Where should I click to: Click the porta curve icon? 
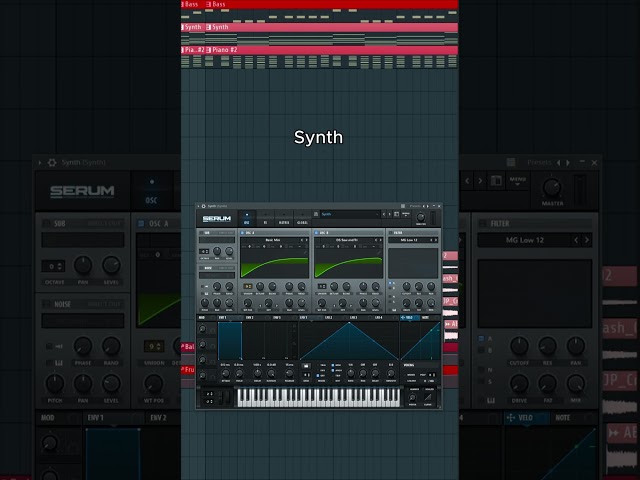click(x=428, y=397)
